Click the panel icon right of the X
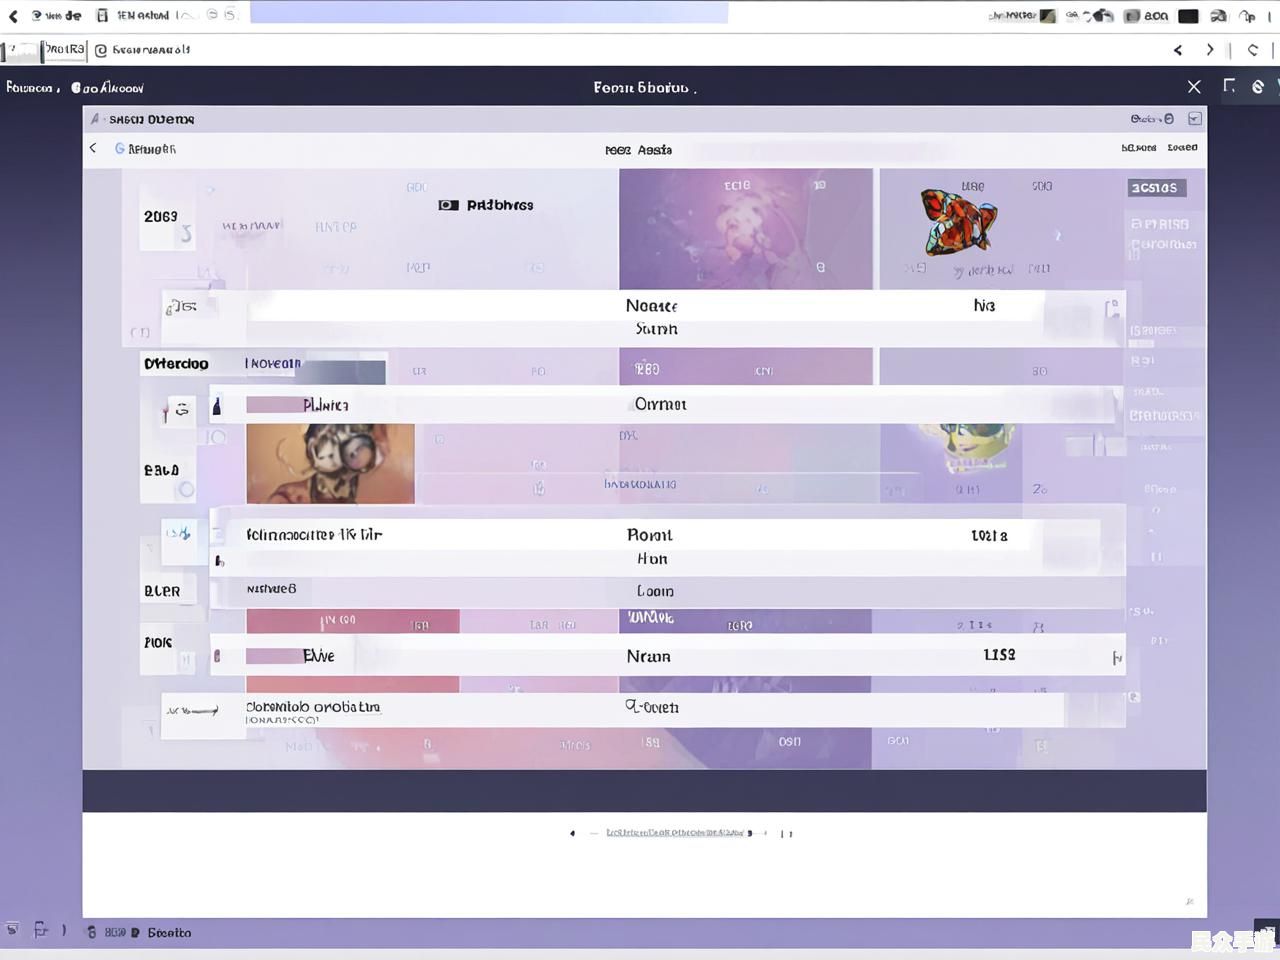 coord(1229,87)
